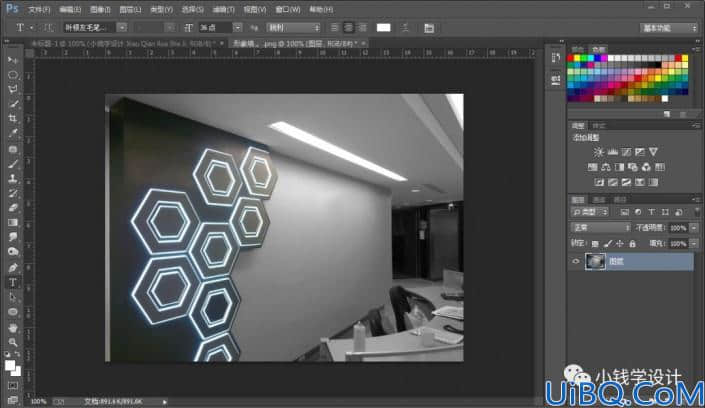
Task: Select the Magic Wand tool
Action: point(13,104)
